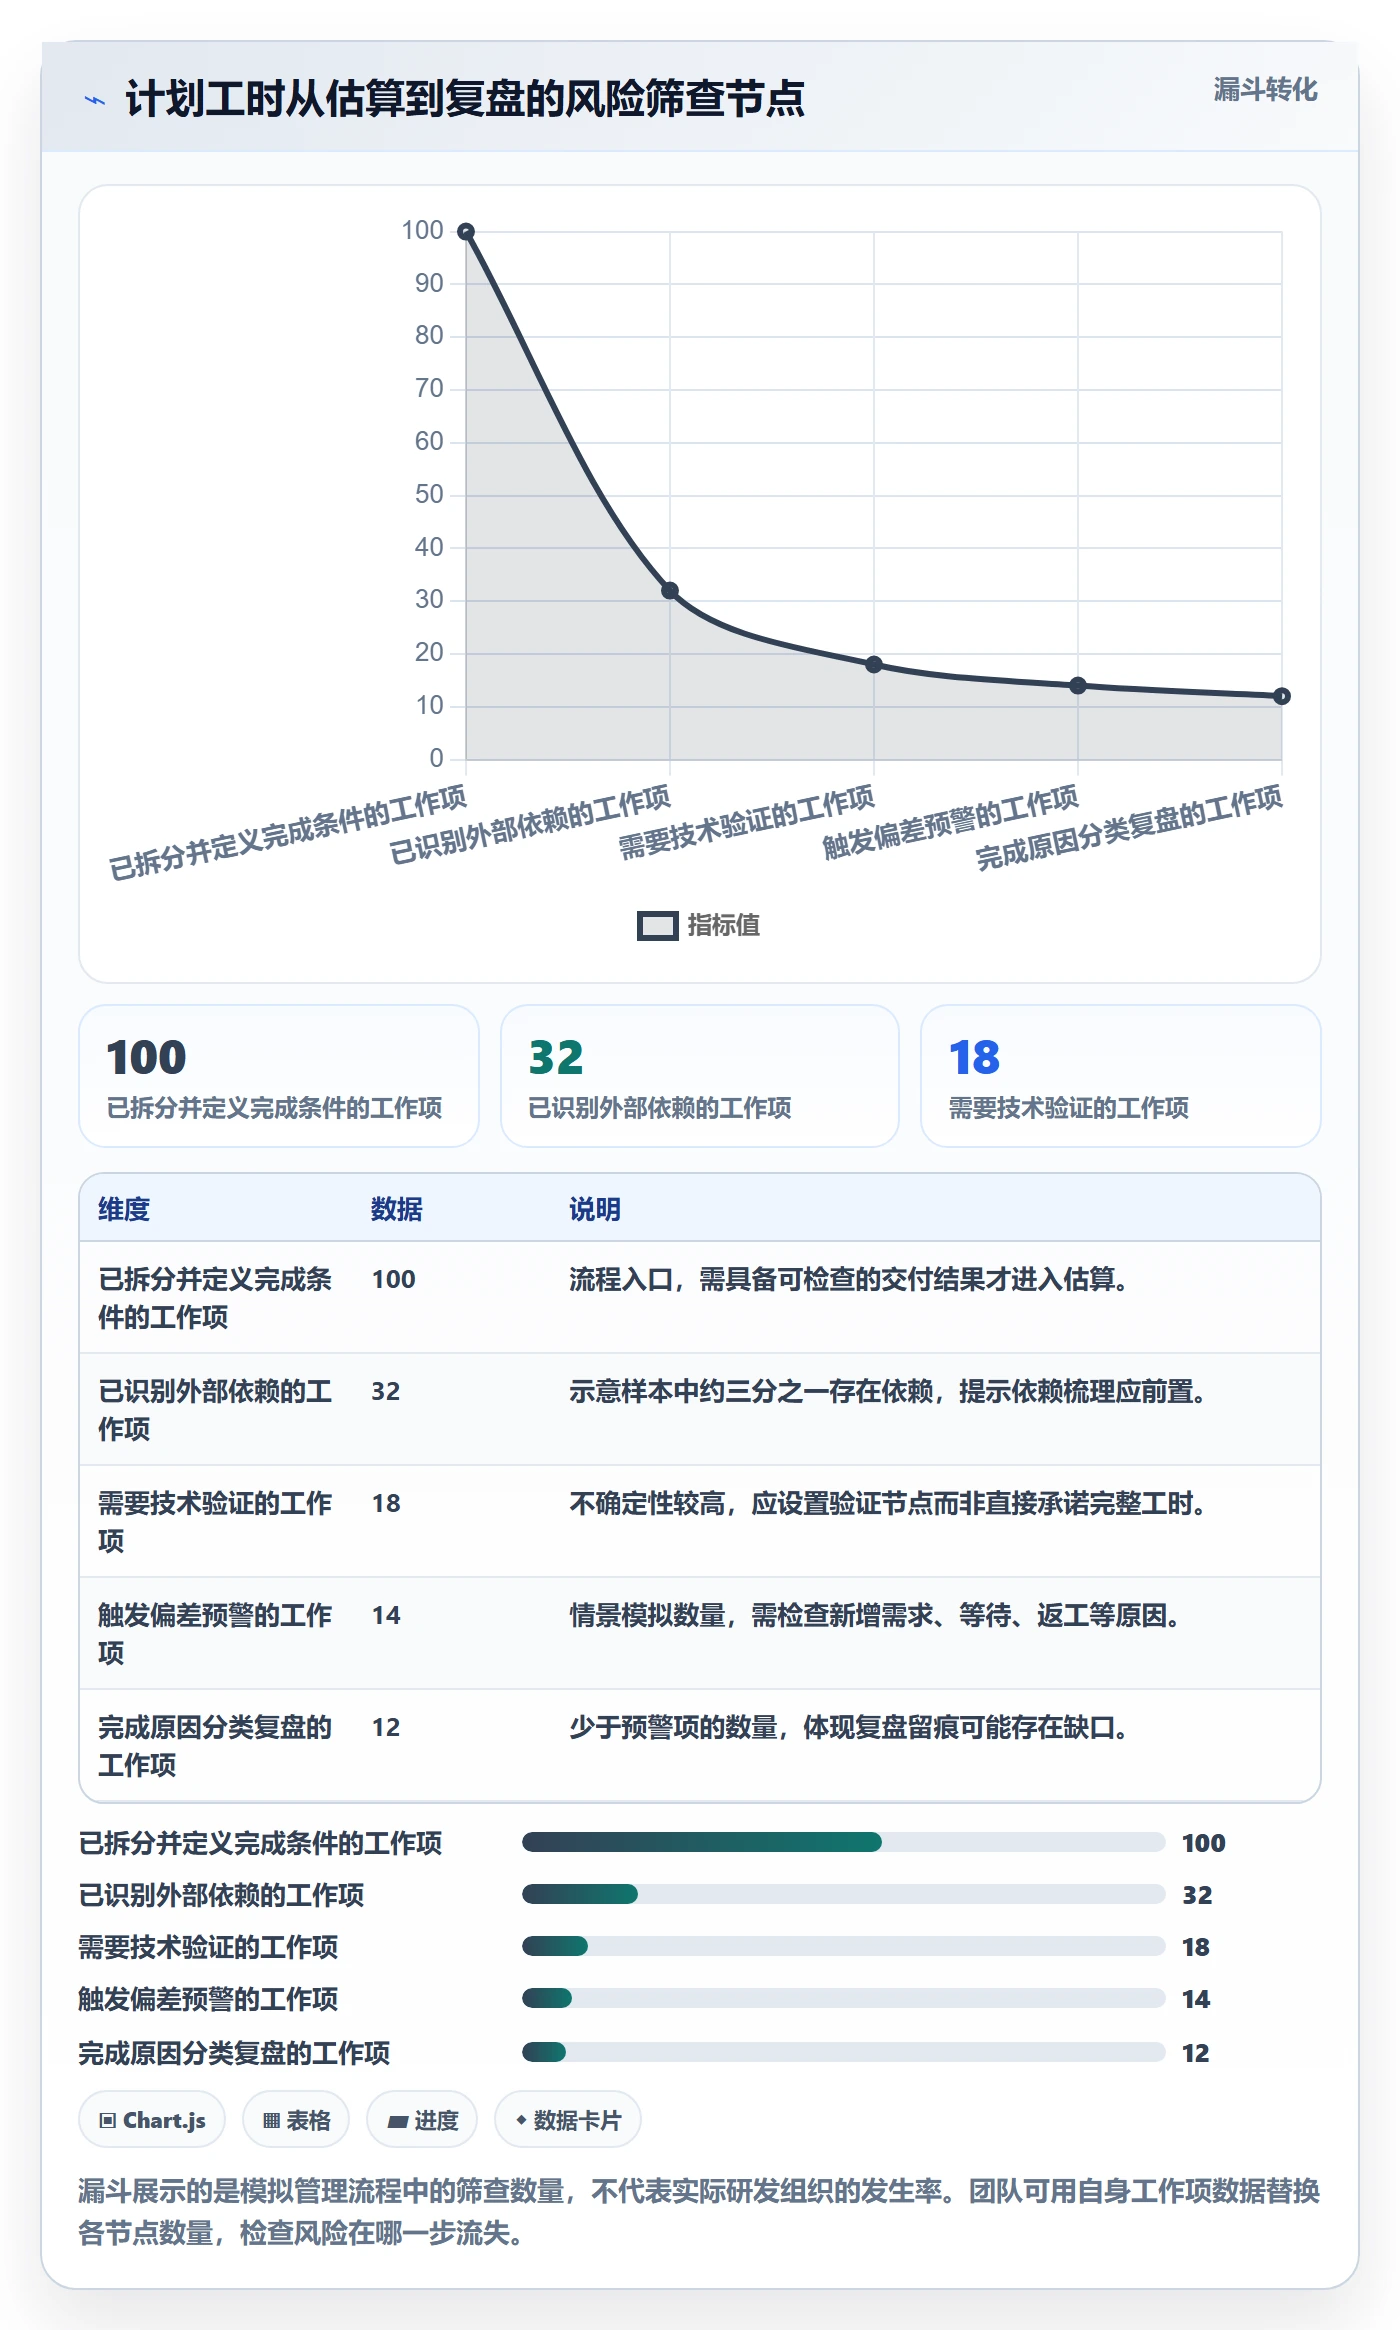Click the data card showing 32
The height and width of the screenshot is (2330, 1400).
coord(700,1076)
